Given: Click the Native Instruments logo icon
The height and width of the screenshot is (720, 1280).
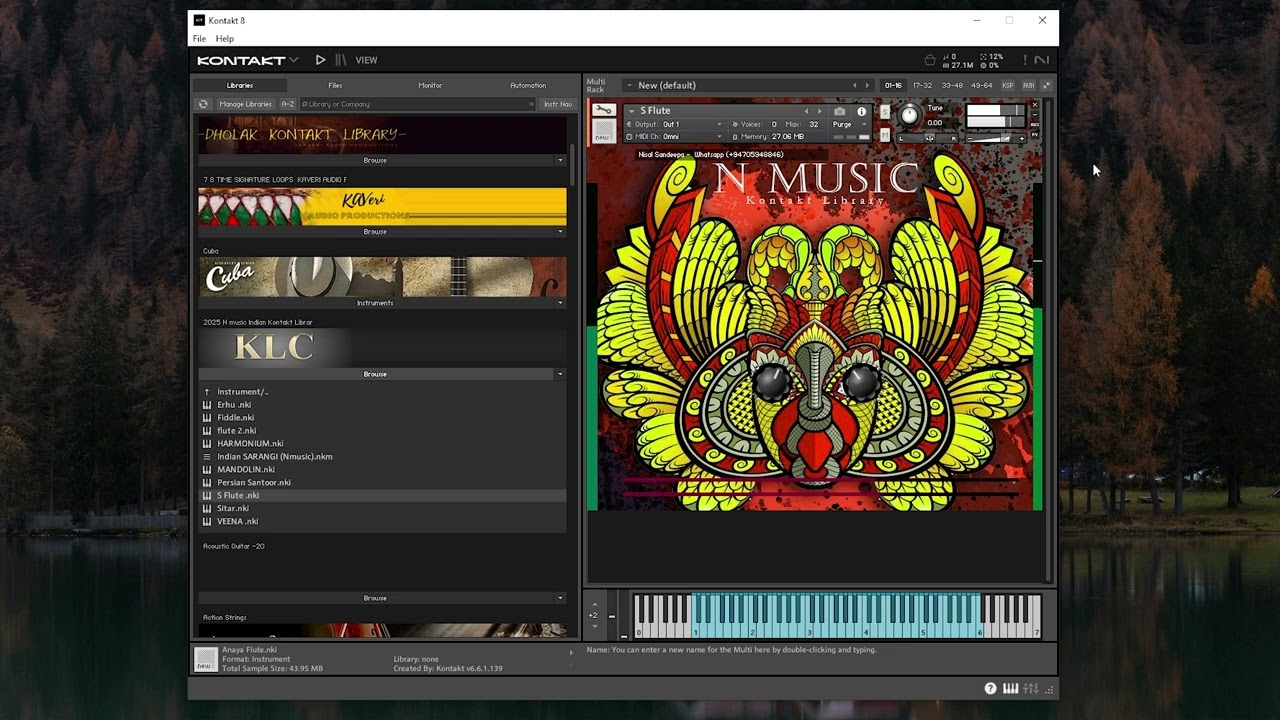Looking at the screenshot, I should pyautogui.click(x=1042, y=60).
